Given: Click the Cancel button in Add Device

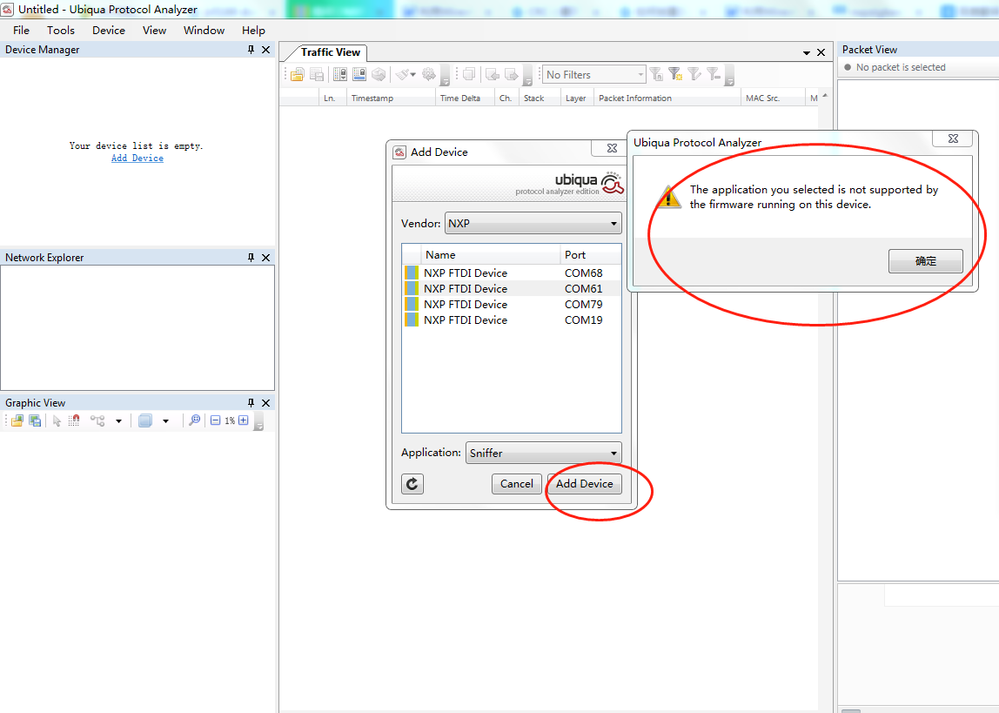Looking at the screenshot, I should [517, 484].
